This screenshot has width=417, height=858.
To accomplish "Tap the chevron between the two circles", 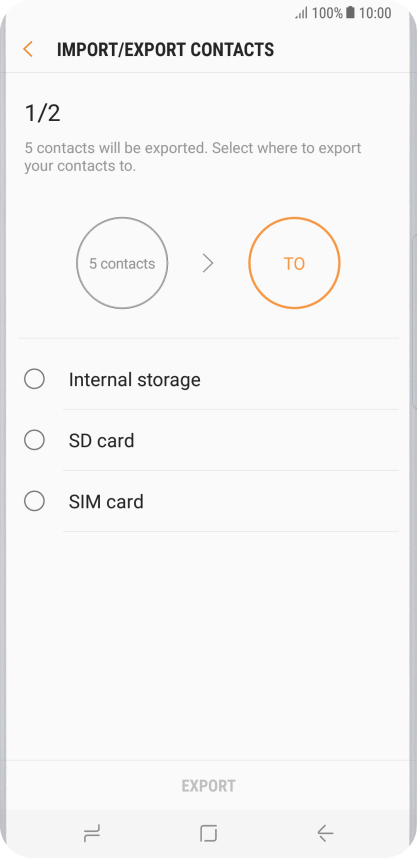I will 208,264.
